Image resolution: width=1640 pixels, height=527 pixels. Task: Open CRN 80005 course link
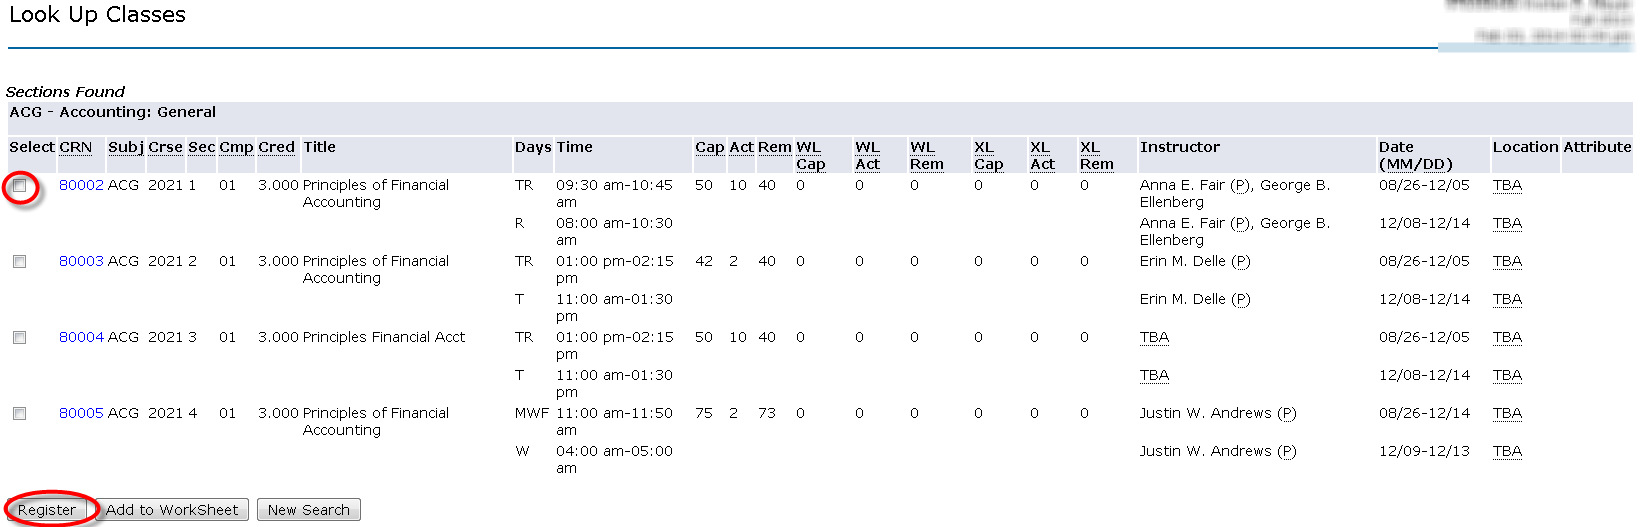pos(81,413)
